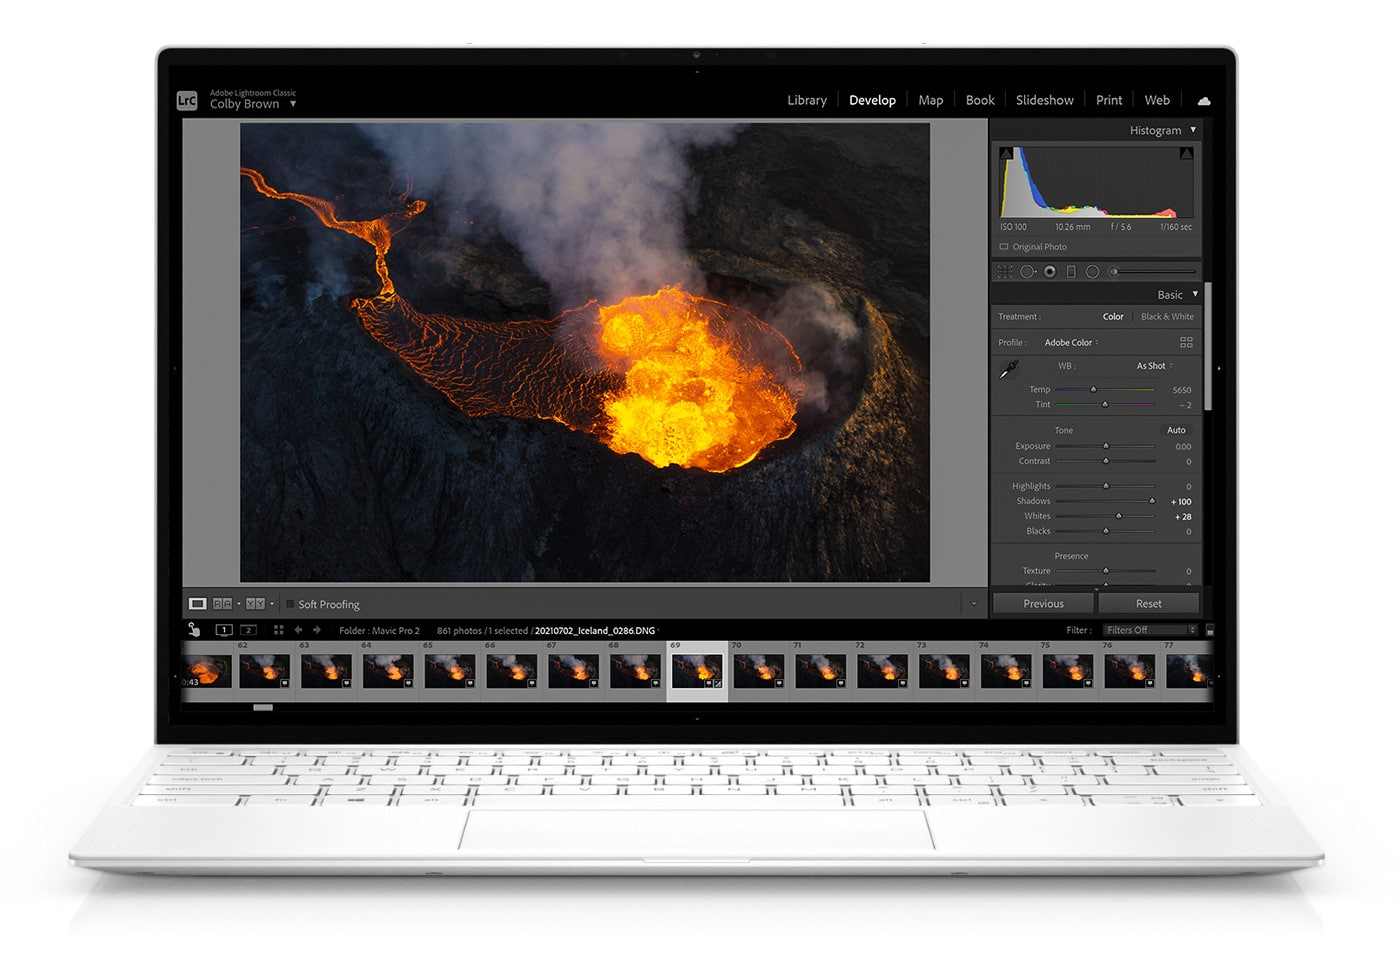
Task: Switch to the Print module
Action: pos(1109,100)
